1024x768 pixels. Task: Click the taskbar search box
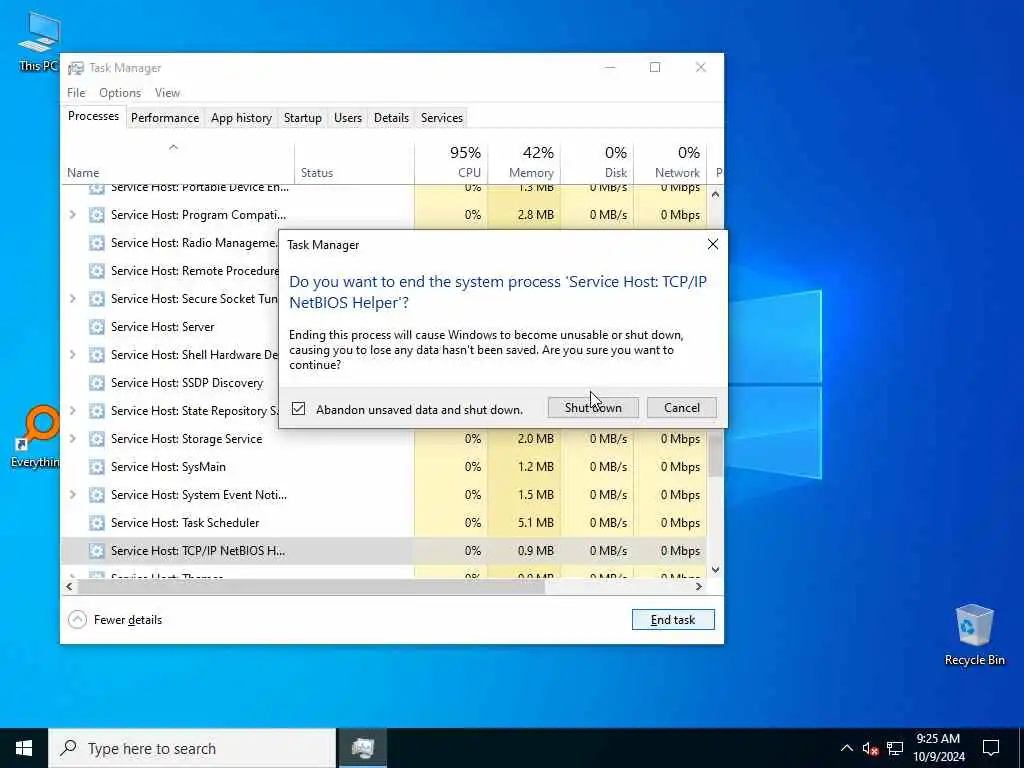point(192,748)
